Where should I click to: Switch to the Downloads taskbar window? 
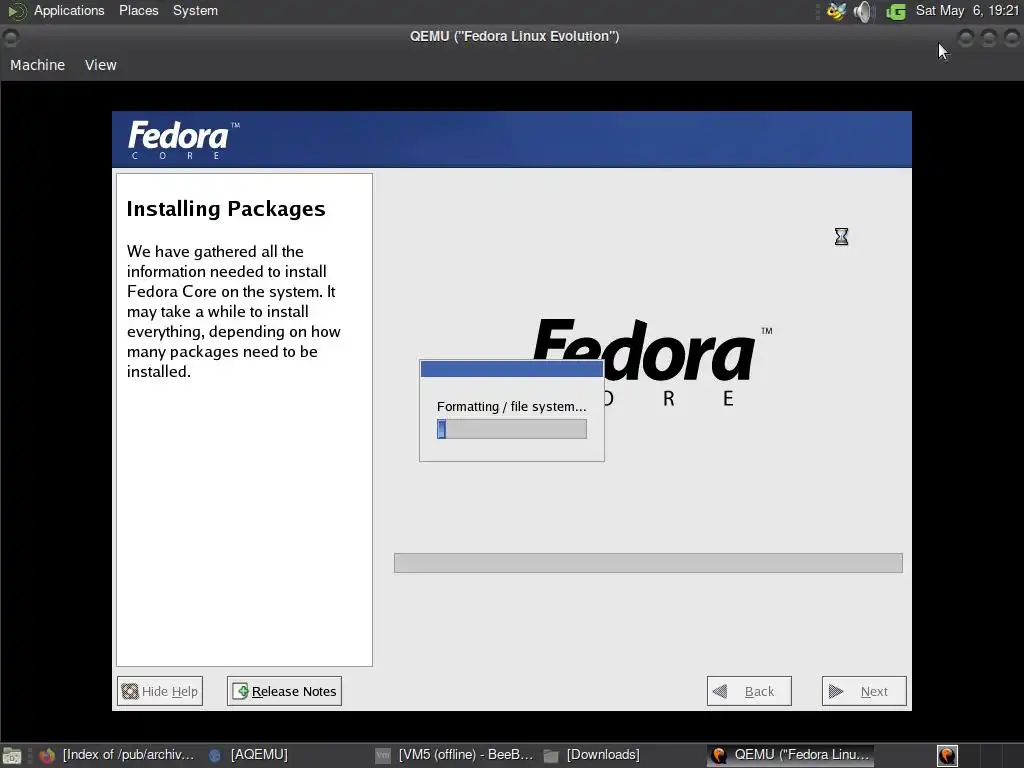tap(592, 755)
